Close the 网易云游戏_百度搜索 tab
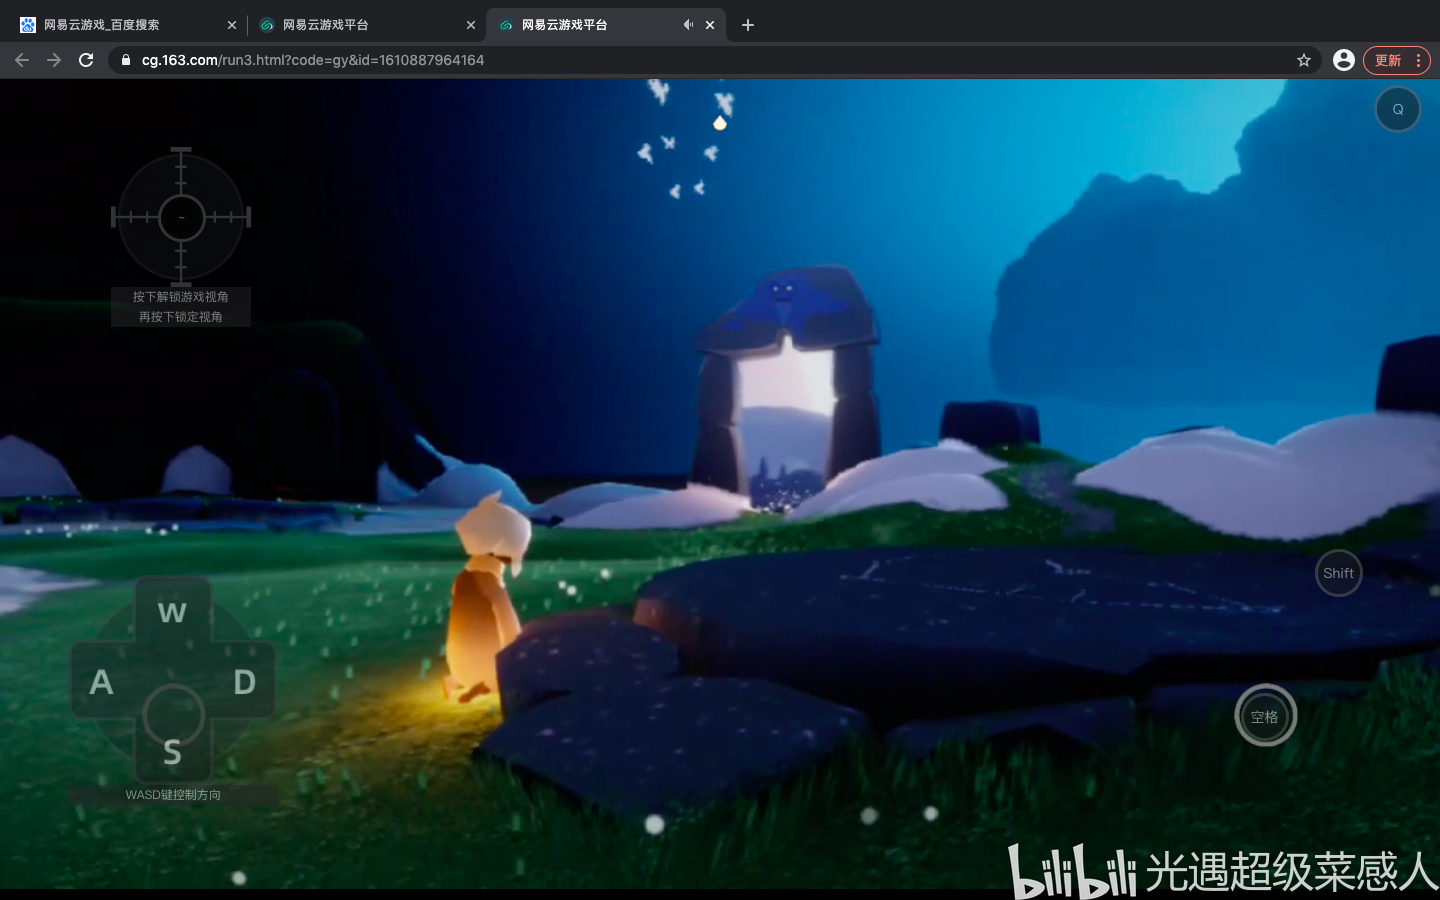 (232, 25)
